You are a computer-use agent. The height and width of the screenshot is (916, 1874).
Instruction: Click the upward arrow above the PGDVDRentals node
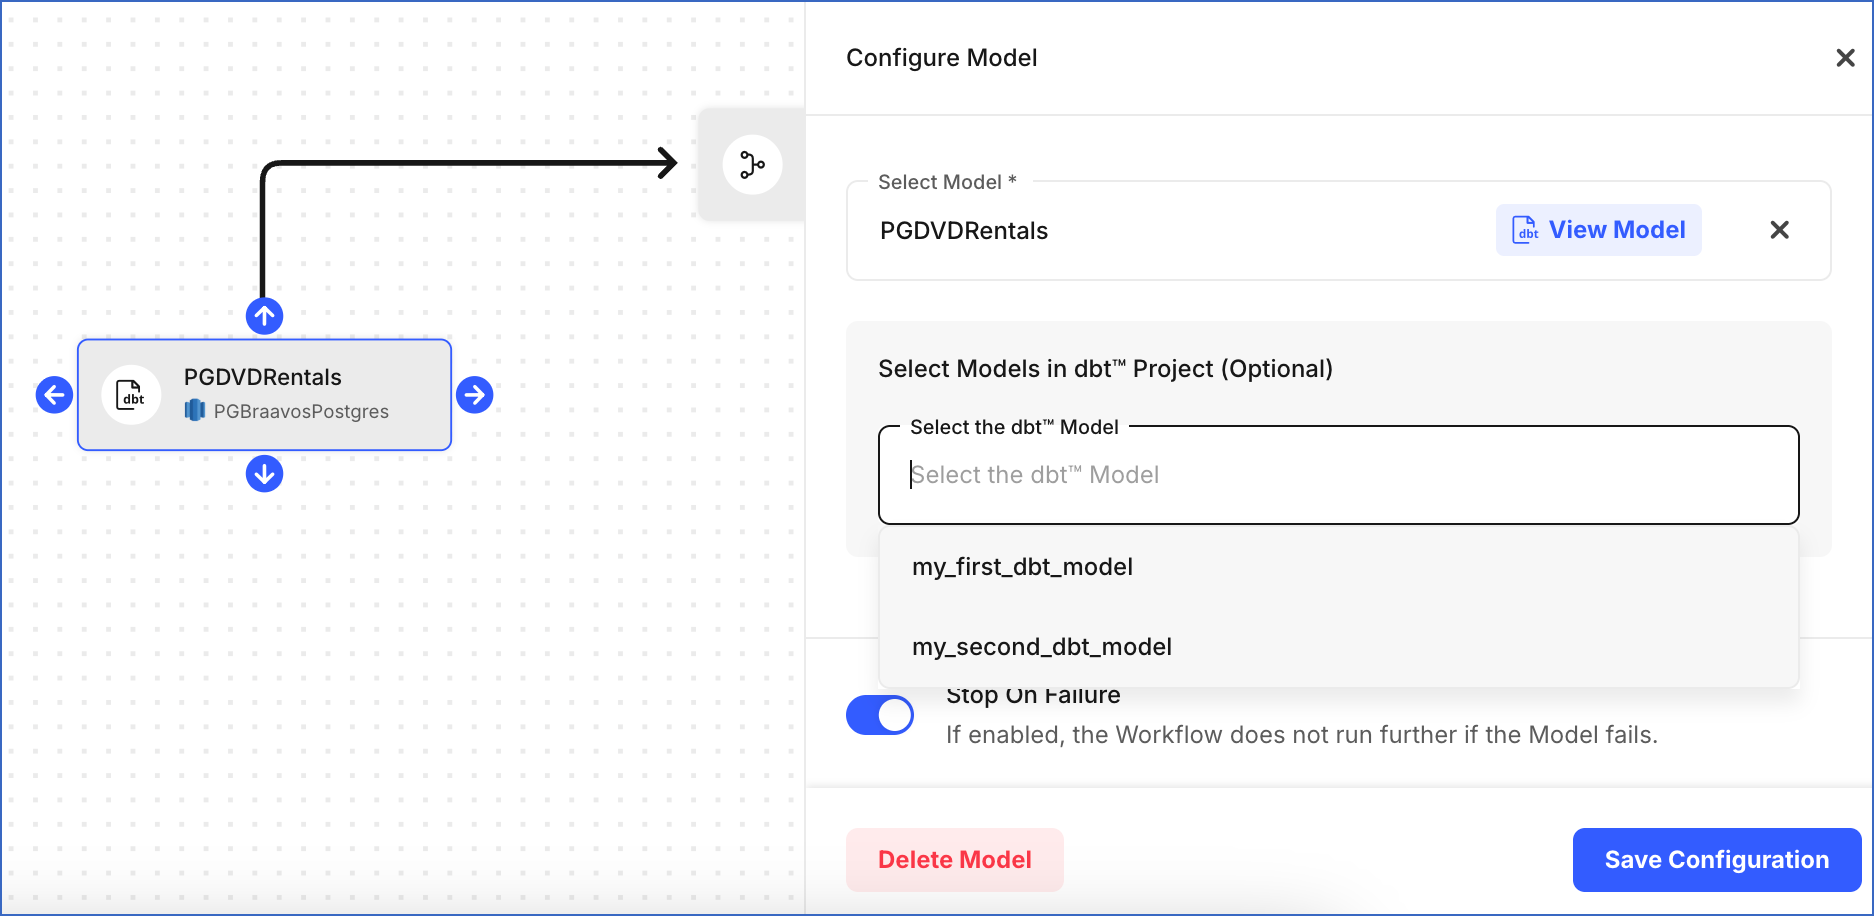click(264, 316)
